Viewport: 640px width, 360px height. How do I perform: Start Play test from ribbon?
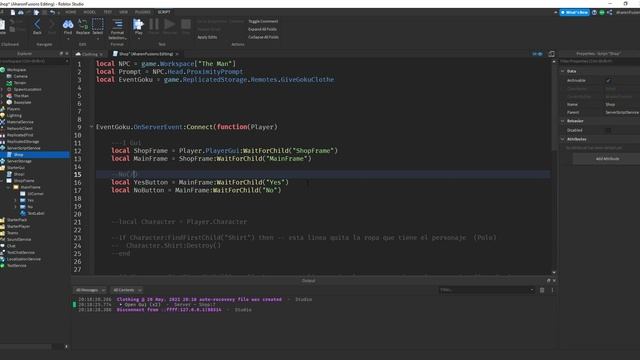tap(138, 25)
